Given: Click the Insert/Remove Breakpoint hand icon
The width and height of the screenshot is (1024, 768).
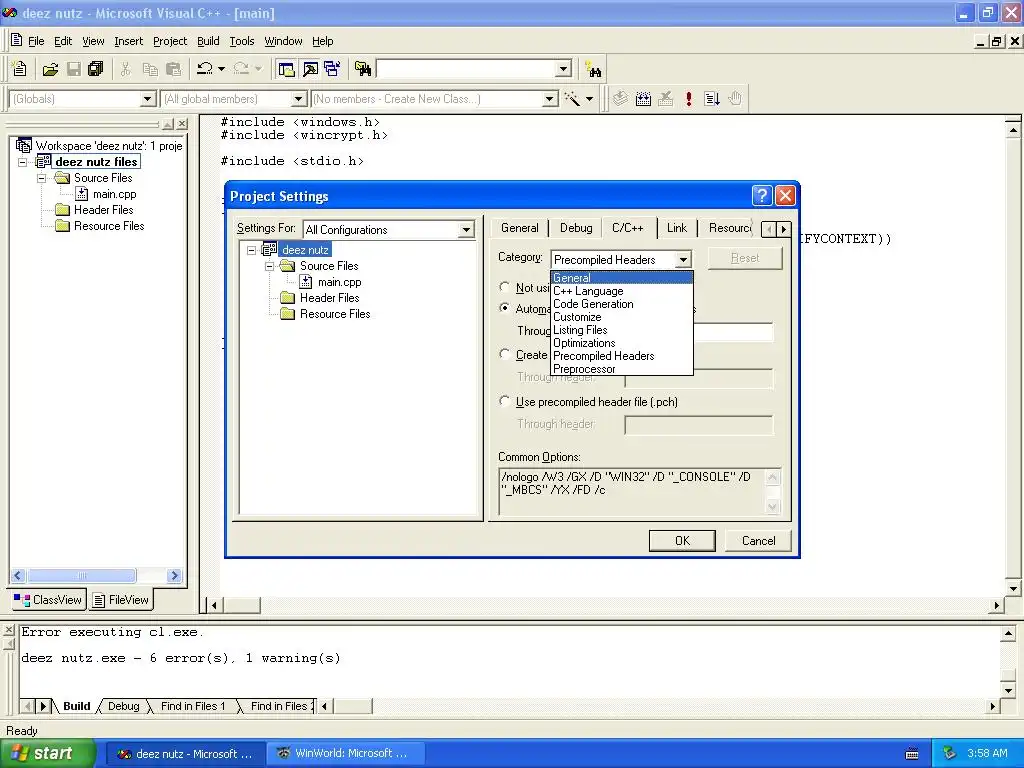Looking at the screenshot, I should pos(735,99).
